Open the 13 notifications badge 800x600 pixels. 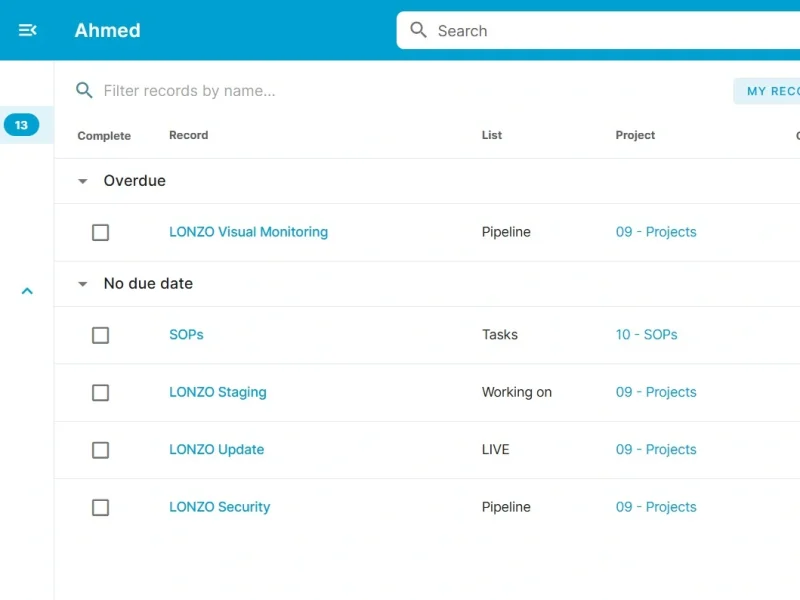point(21,125)
